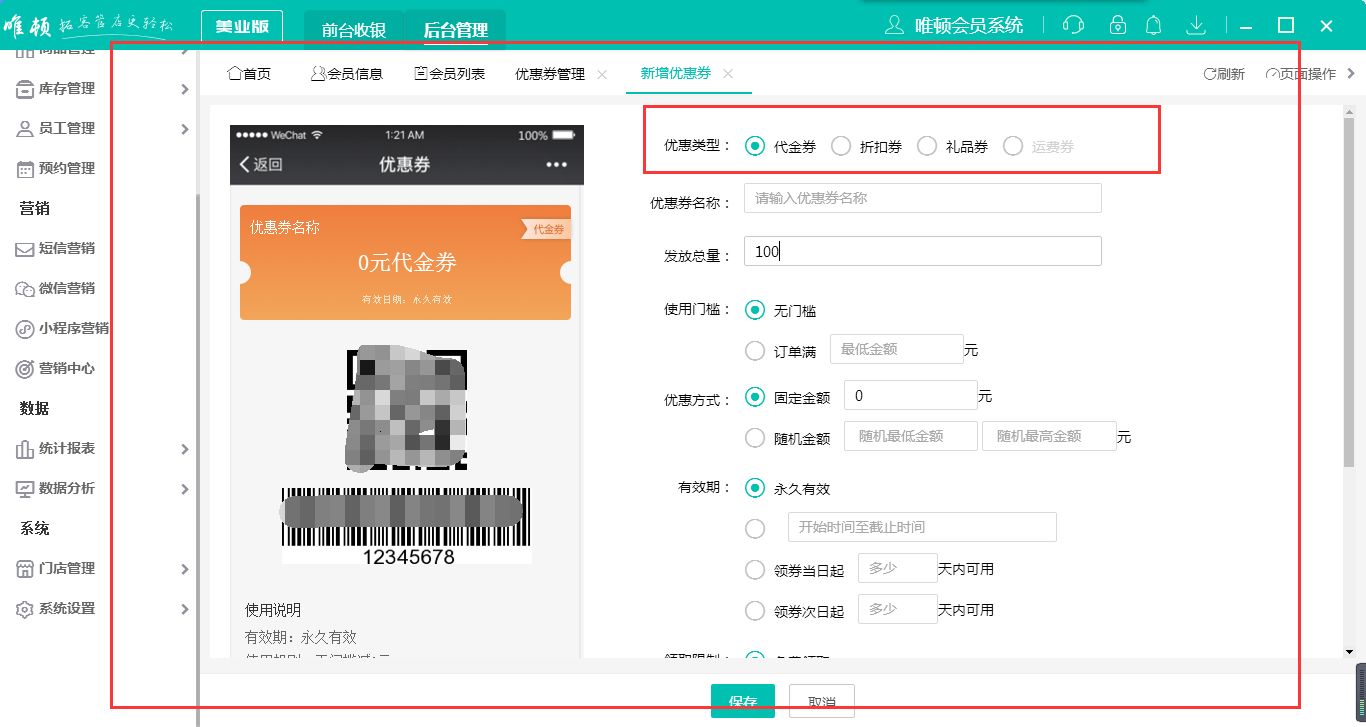Click the scroll-down arrow at scrollbar bottom
This screenshot has height=727, width=1366.
pos(1349,651)
